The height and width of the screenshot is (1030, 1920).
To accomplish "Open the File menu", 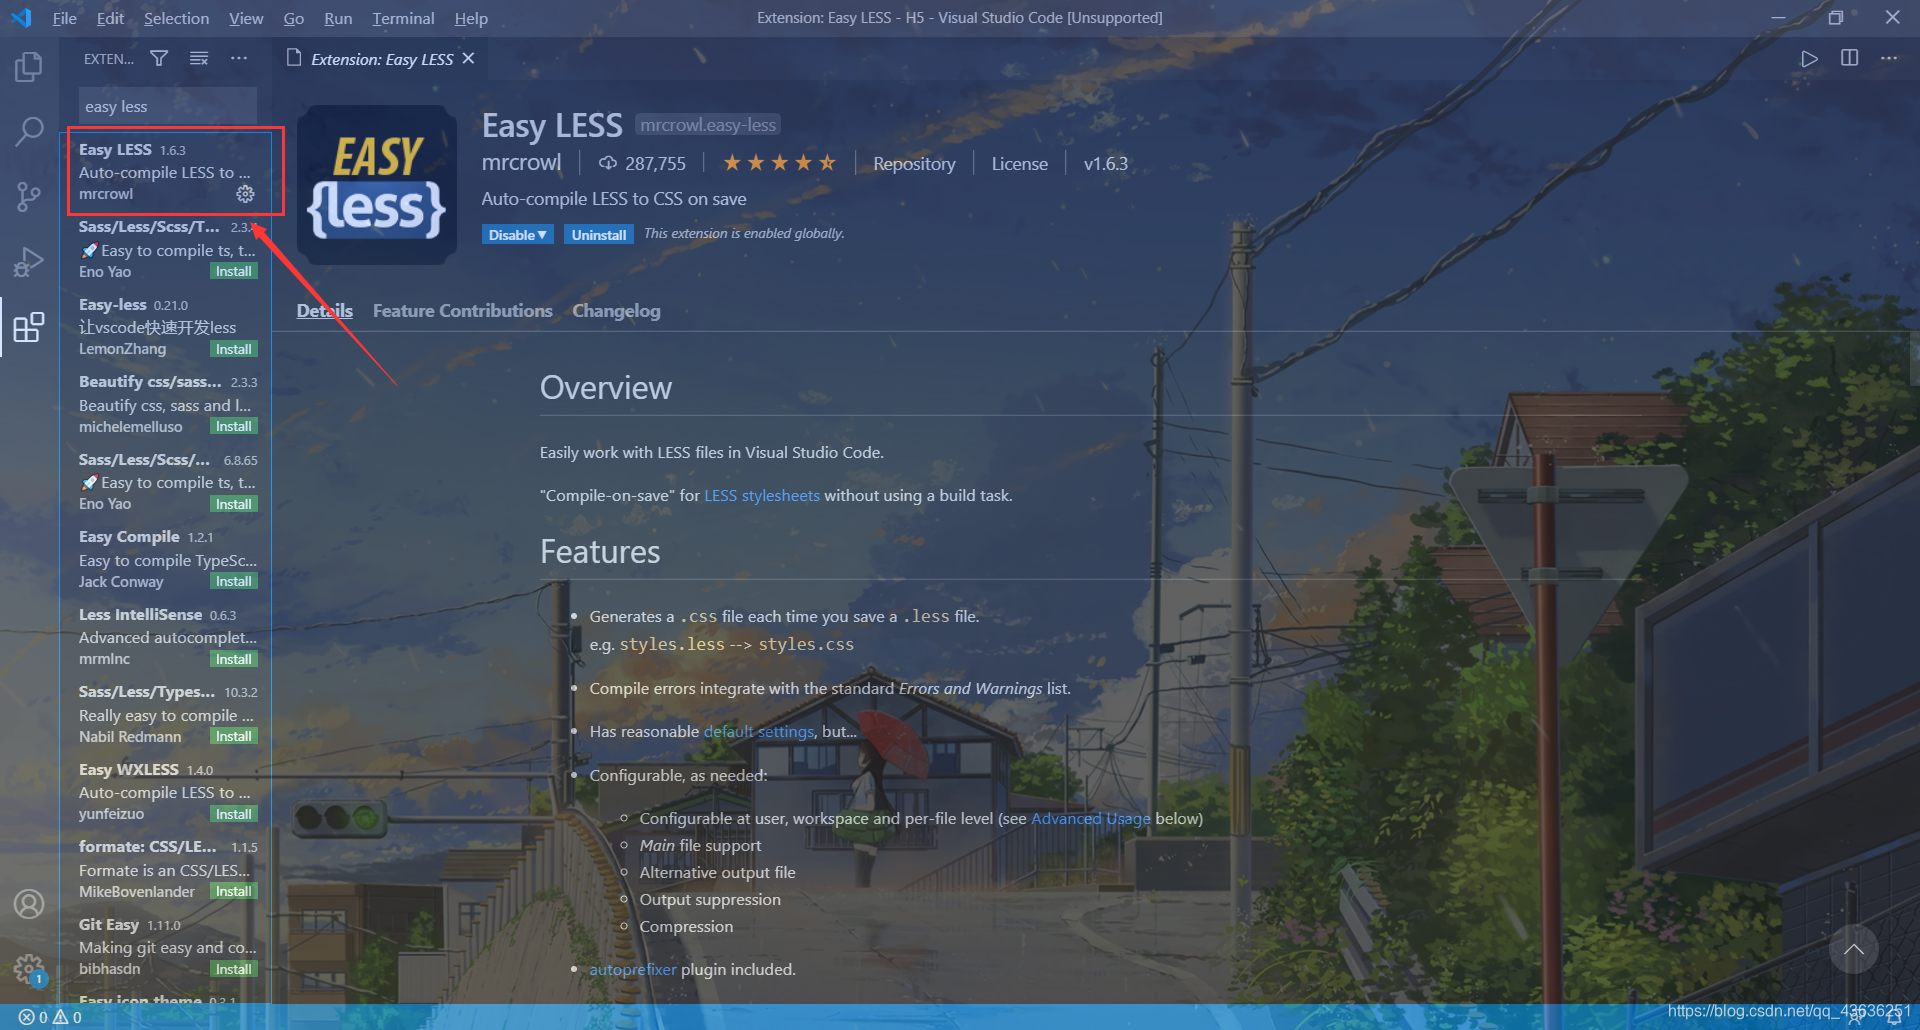I will point(64,18).
